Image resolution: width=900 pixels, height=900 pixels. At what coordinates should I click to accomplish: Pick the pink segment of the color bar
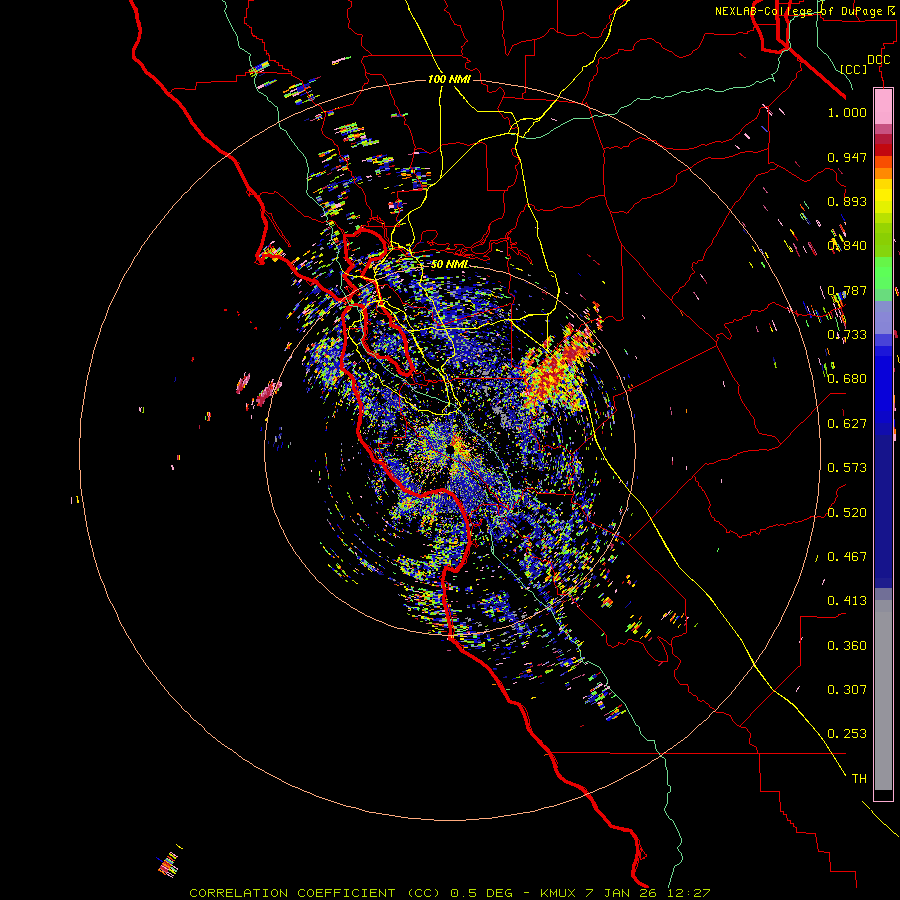coord(883,107)
